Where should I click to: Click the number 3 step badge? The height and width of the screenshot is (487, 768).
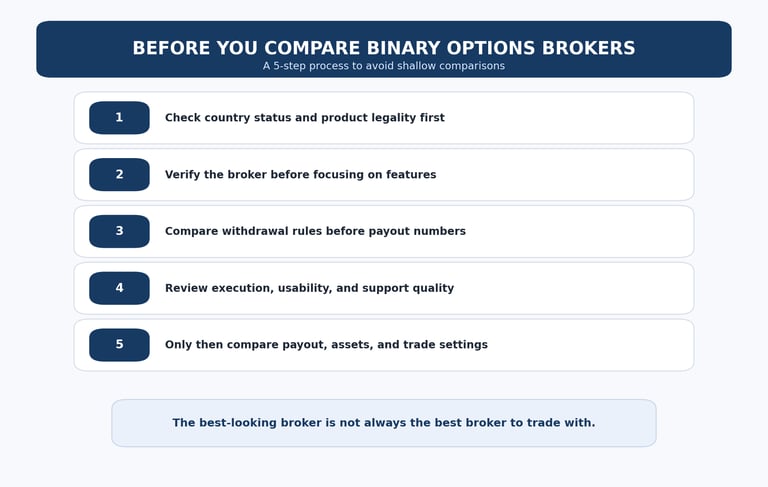click(x=119, y=231)
